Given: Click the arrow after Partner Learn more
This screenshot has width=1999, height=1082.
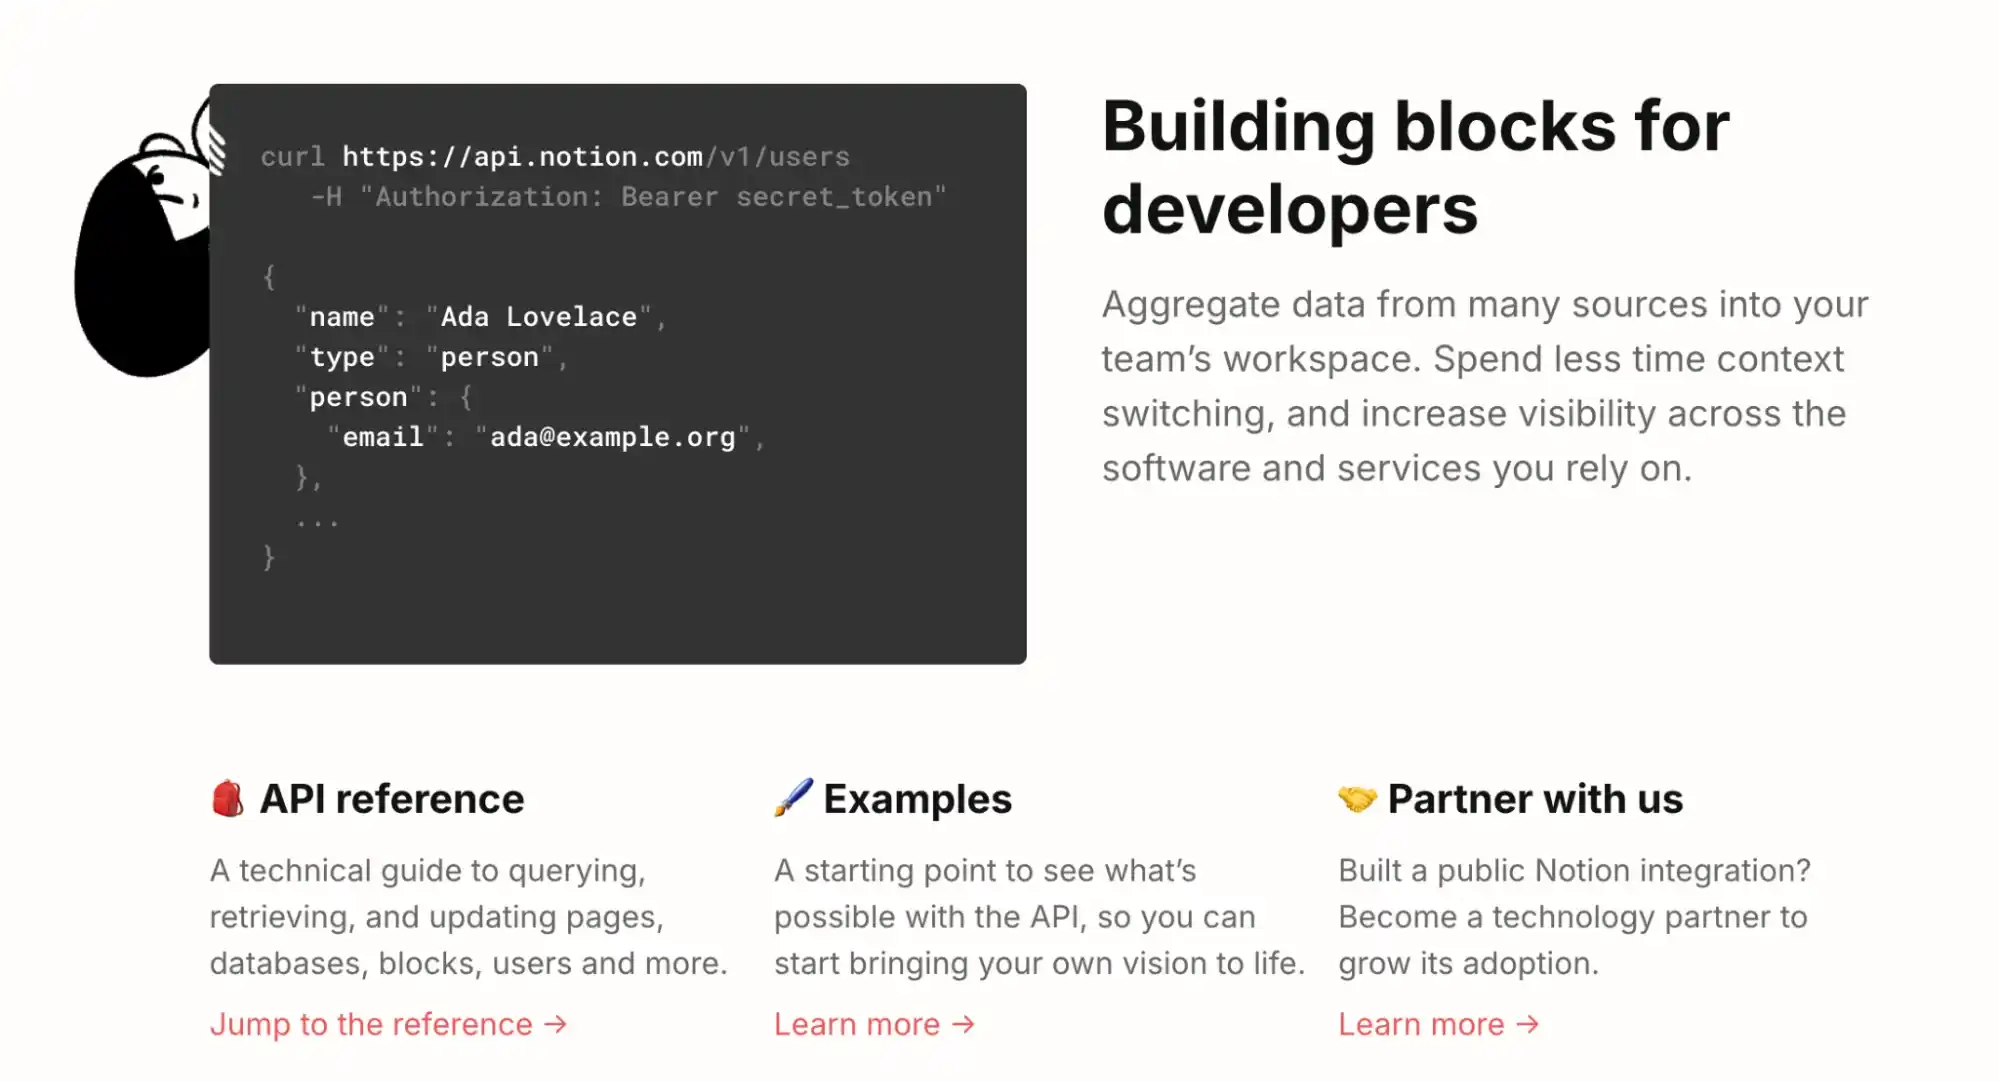Looking at the screenshot, I should [1527, 1024].
